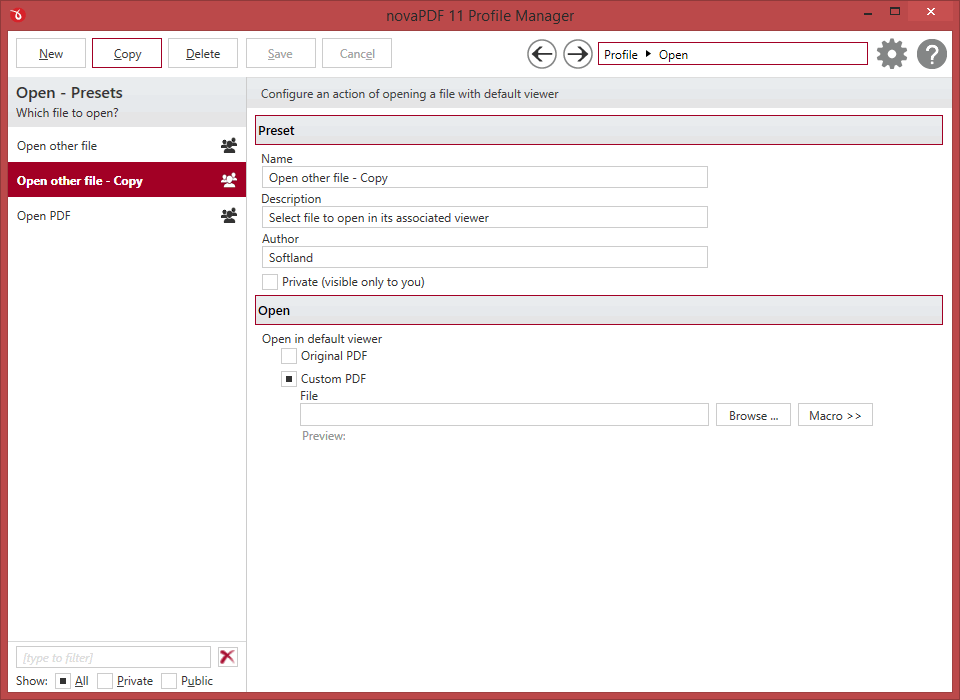Click the Configure an action description text
The image size is (960, 700).
point(410,94)
